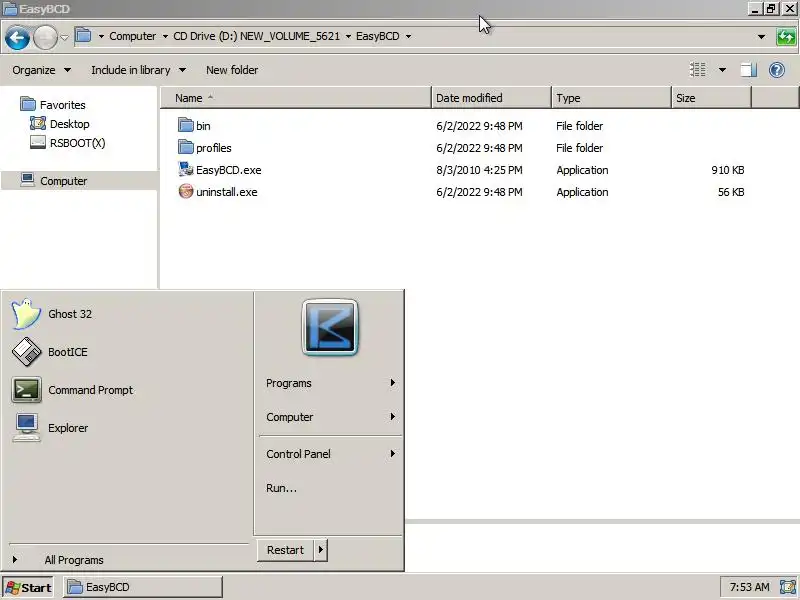The height and width of the screenshot is (600, 800).
Task: Click the 7:53 AM clock
Action: point(749,587)
